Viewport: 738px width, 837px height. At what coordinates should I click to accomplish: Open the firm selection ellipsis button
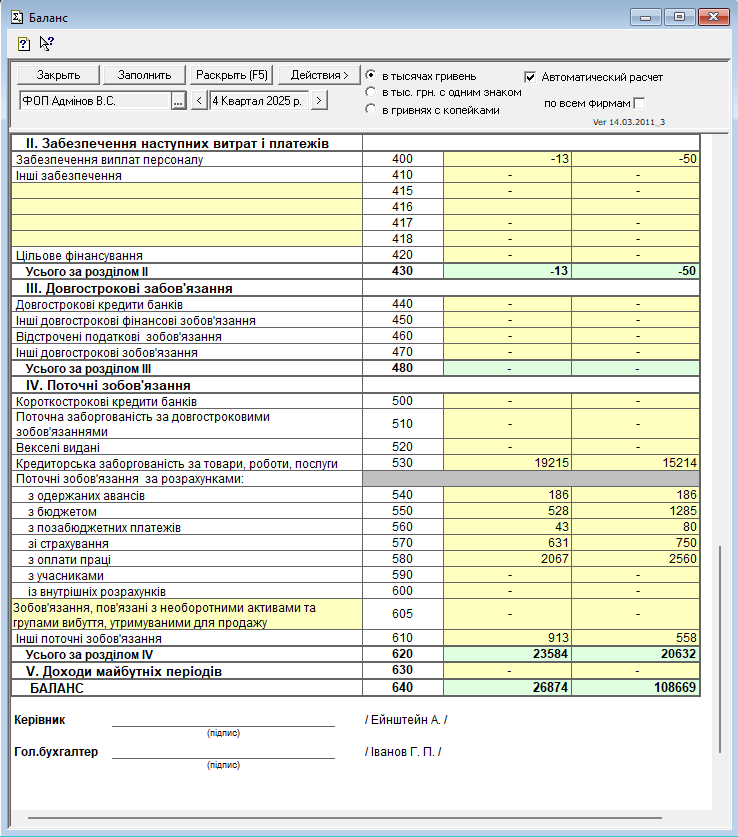(178, 100)
